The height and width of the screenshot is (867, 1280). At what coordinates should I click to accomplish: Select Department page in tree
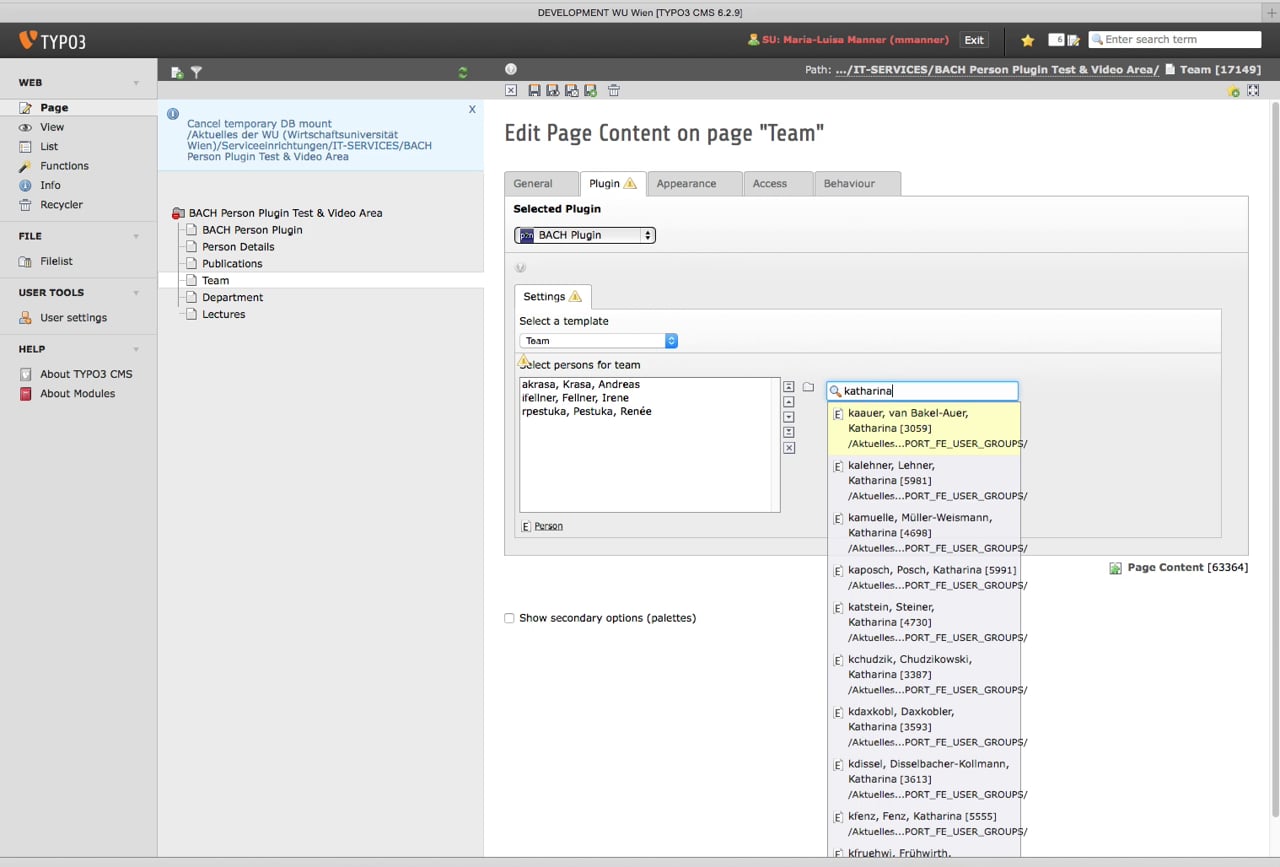233,298
